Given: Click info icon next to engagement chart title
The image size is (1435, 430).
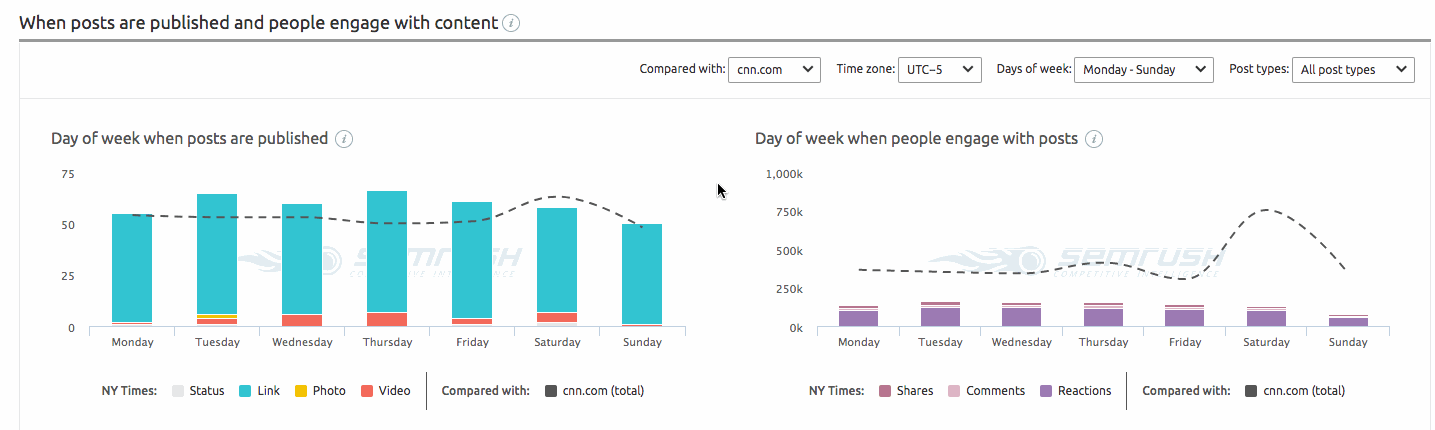Looking at the screenshot, I should 1094,139.
